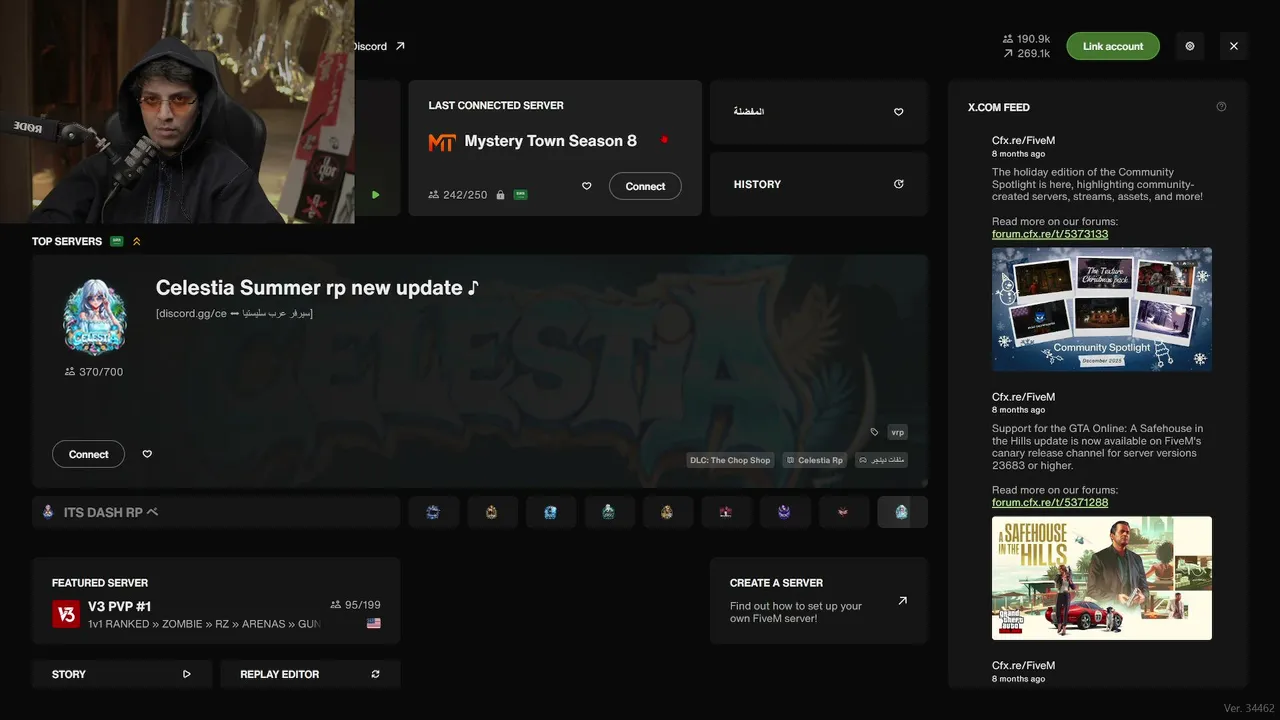This screenshot has width=1280, height=720.
Task: Select first server icon in top servers strip
Action: click(433, 512)
